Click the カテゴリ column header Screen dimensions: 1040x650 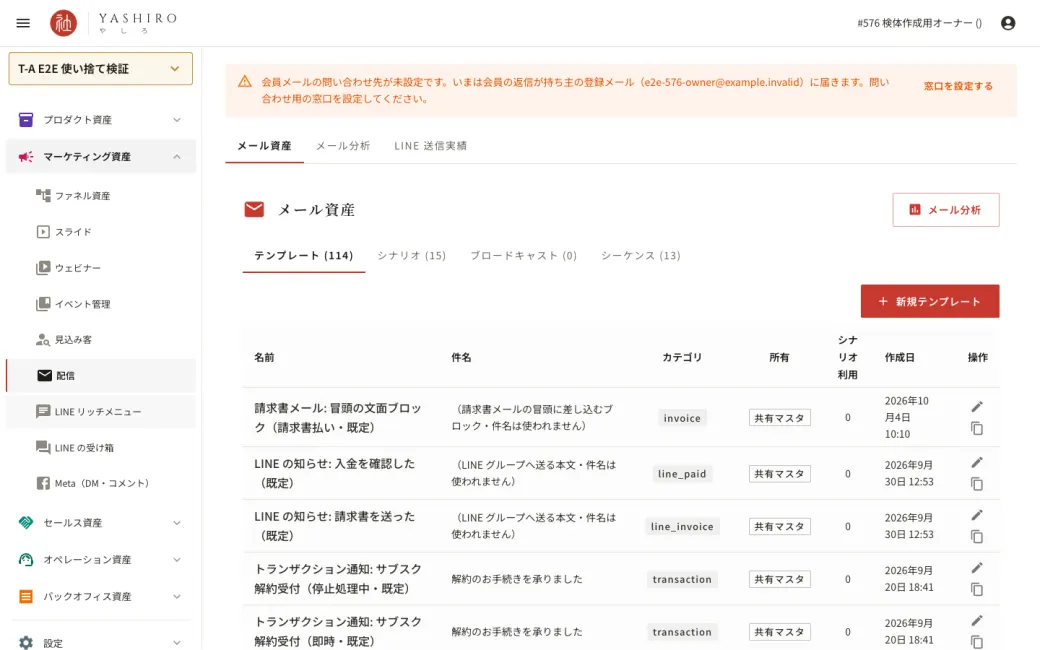(x=682, y=358)
